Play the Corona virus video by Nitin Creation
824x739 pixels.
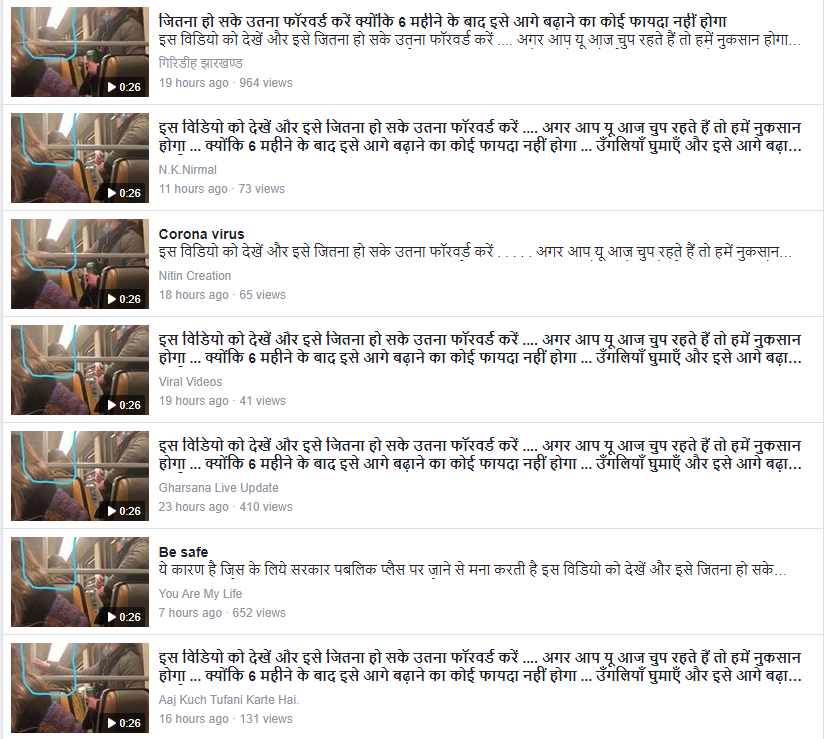[x=80, y=264]
